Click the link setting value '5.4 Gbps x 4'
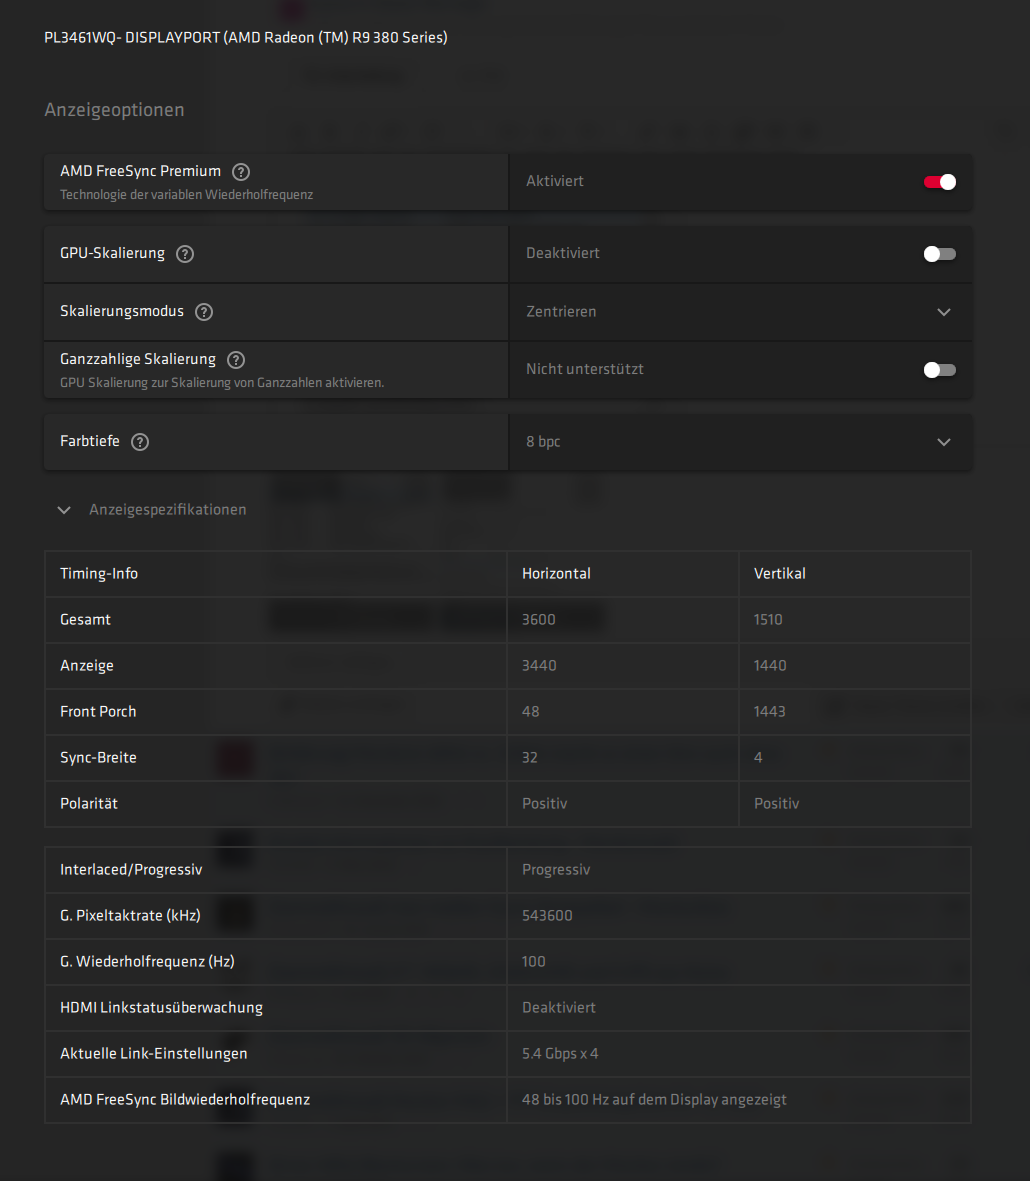Screen dimensions: 1030x1181 click(560, 1054)
